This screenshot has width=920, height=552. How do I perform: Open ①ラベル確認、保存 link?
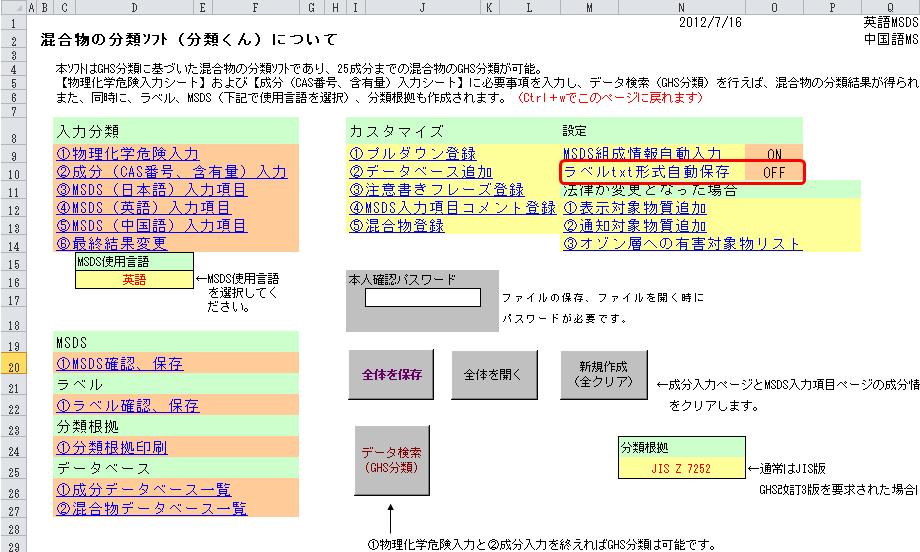(x=127, y=405)
